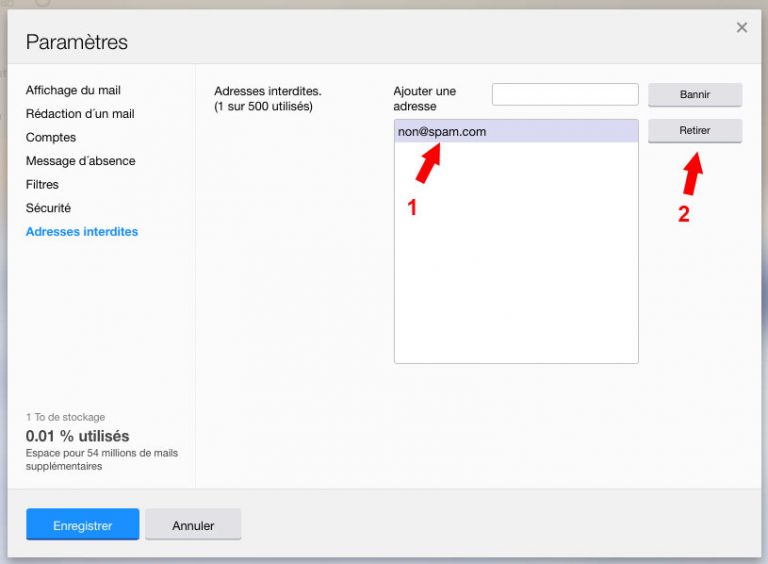Image resolution: width=768 pixels, height=564 pixels.
Task: Click the red arrow numbered 1
Action: pyautogui.click(x=426, y=164)
